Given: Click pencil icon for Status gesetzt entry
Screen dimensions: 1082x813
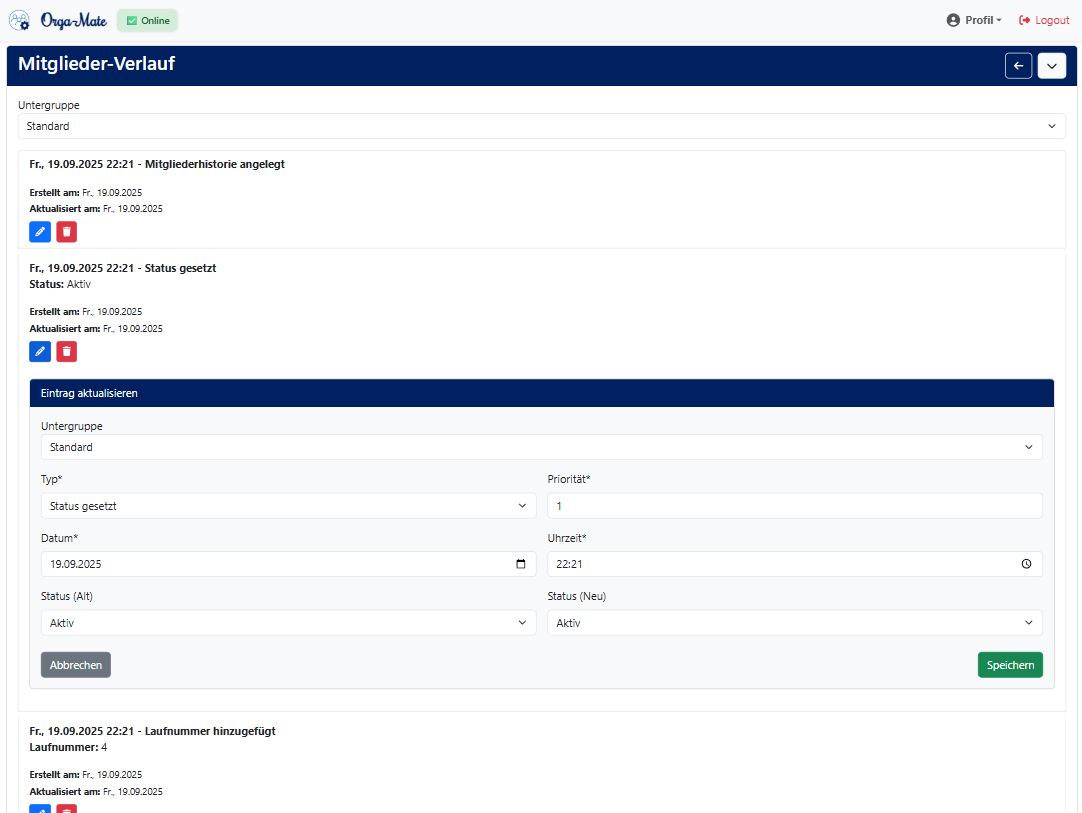Looking at the screenshot, I should point(40,351).
